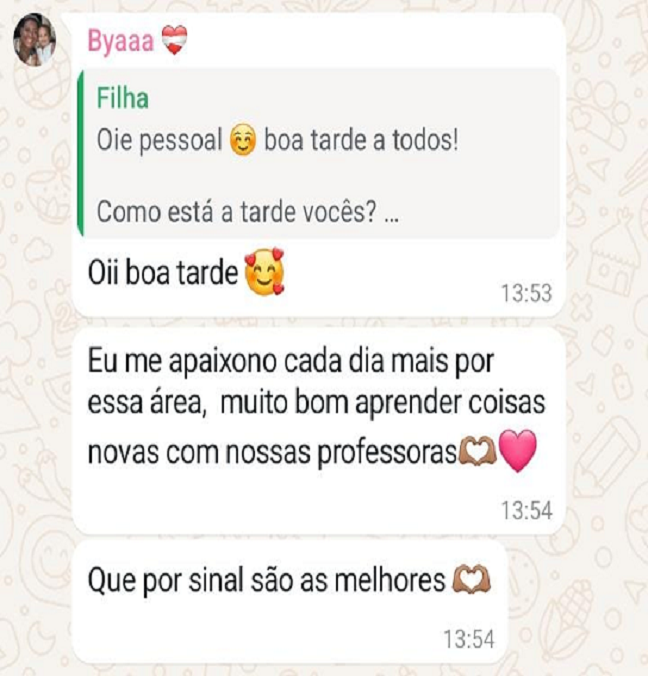Tap the word 'professoras' in the message
Image resolution: width=648 pixels, height=676 pixels.
(x=386, y=454)
